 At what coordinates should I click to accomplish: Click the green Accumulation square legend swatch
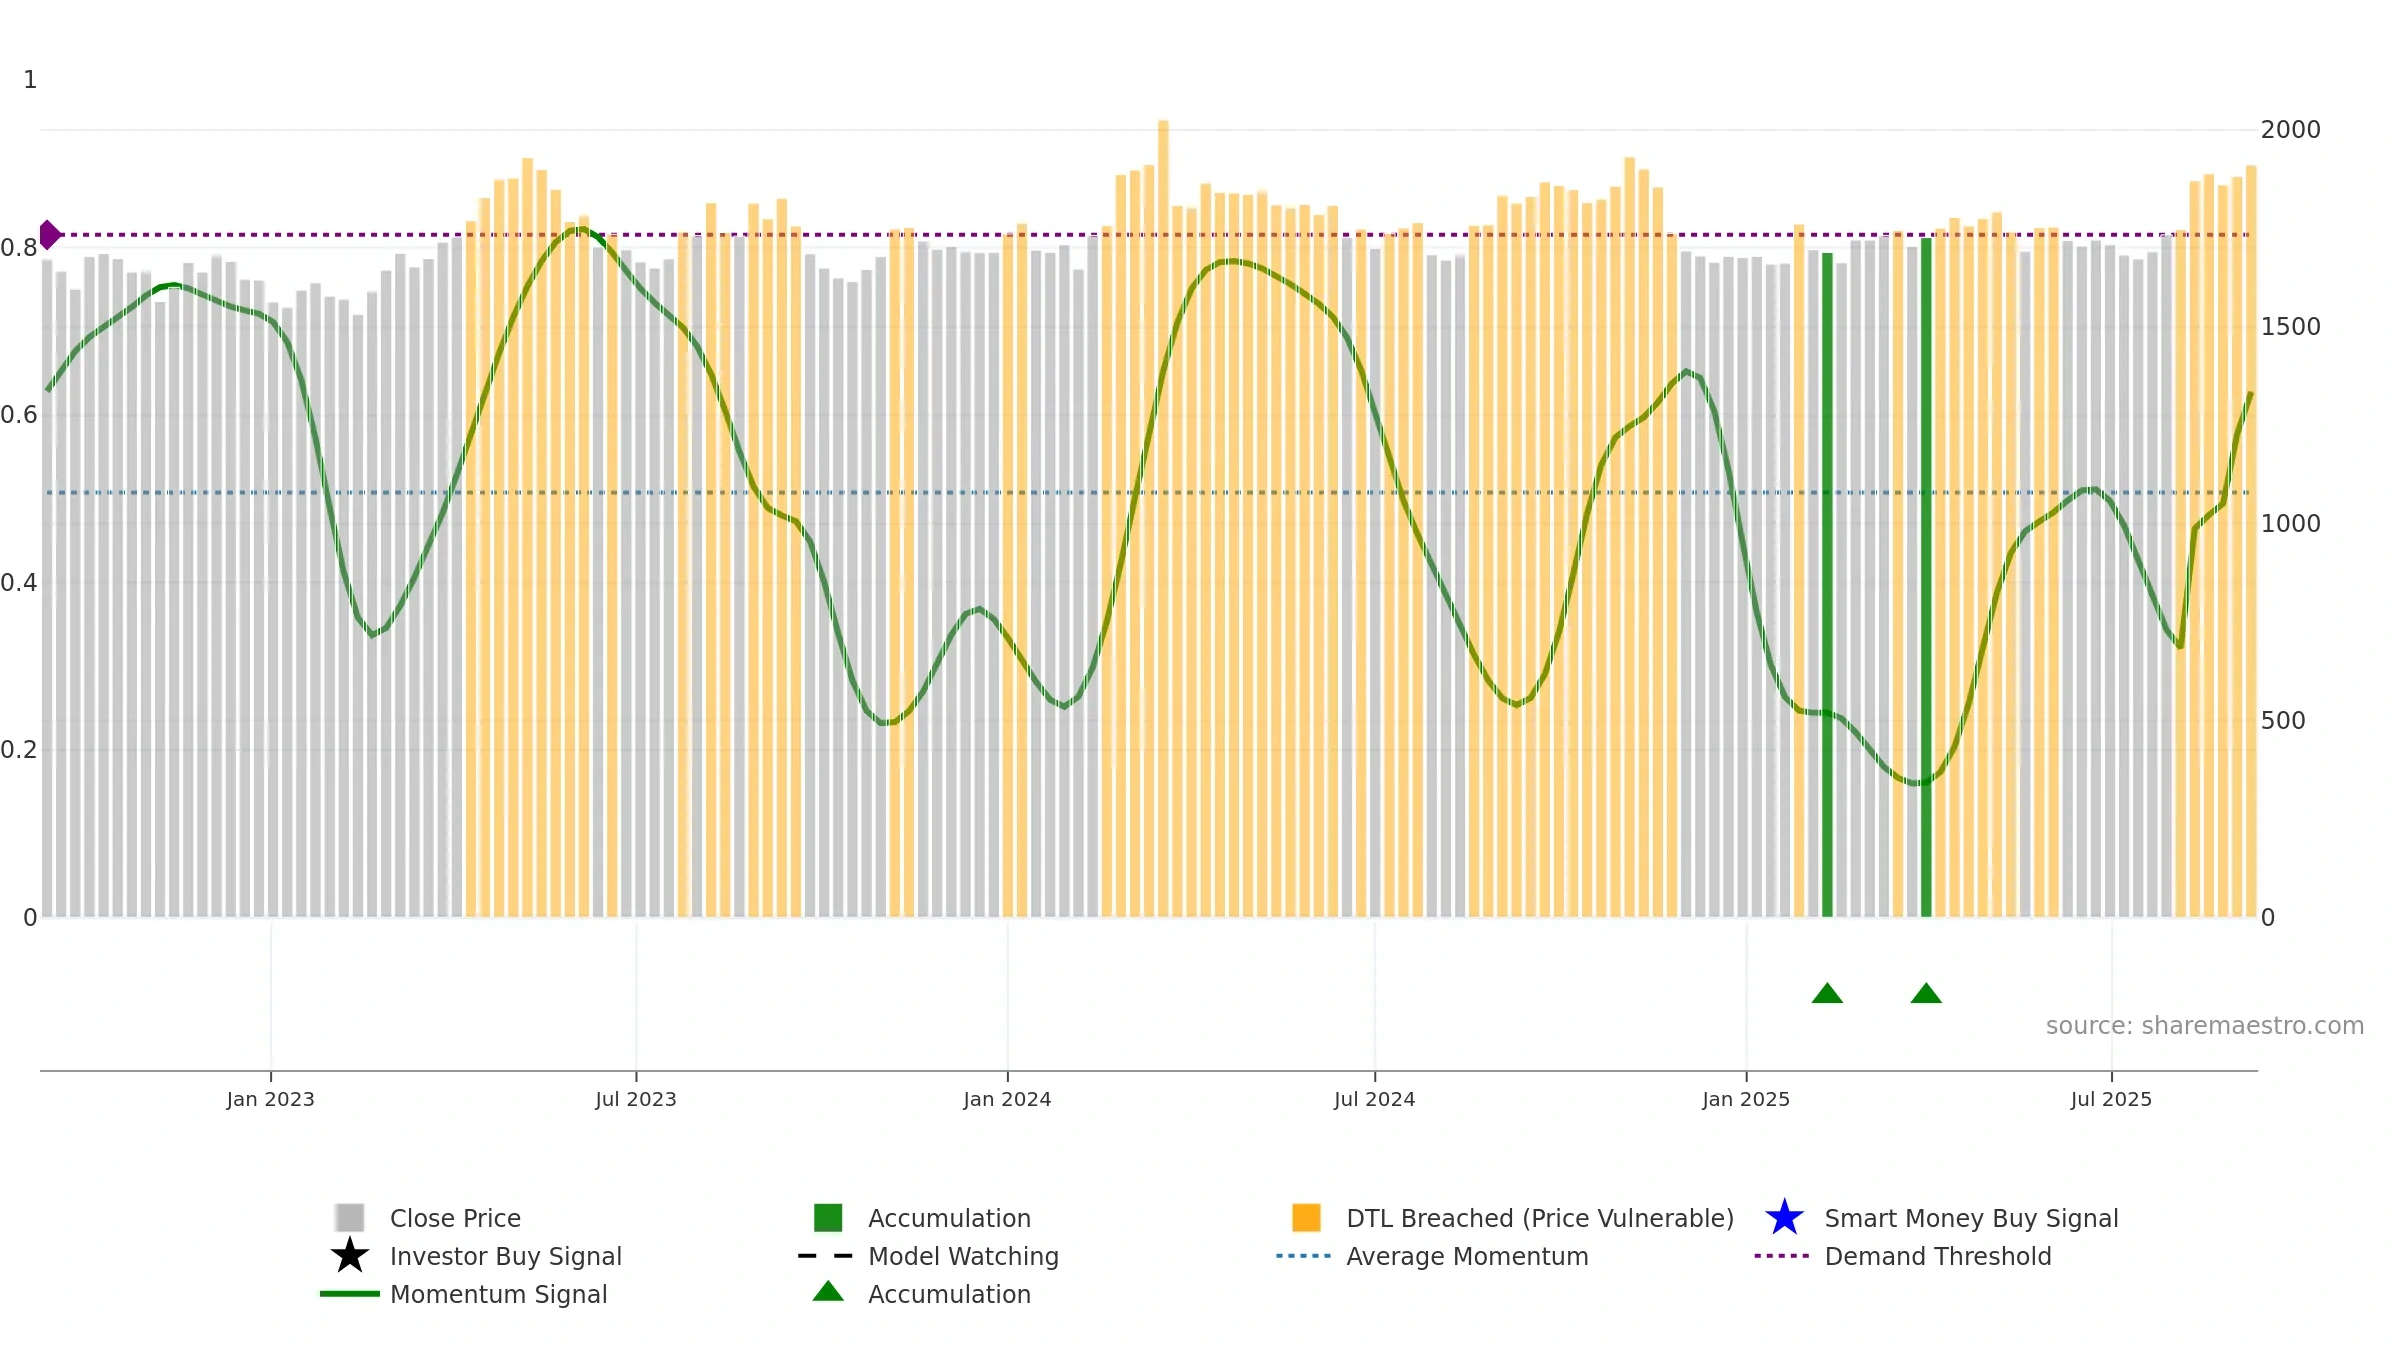tap(828, 1218)
